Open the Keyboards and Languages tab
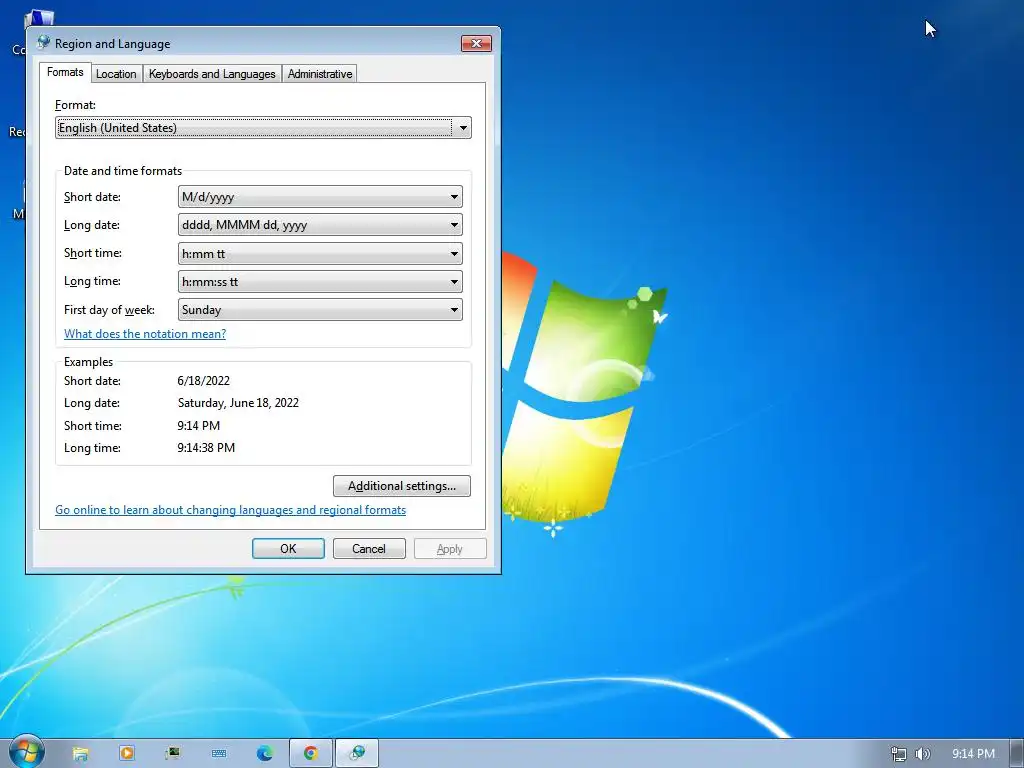1024x768 pixels. click(x=212, y=74)
